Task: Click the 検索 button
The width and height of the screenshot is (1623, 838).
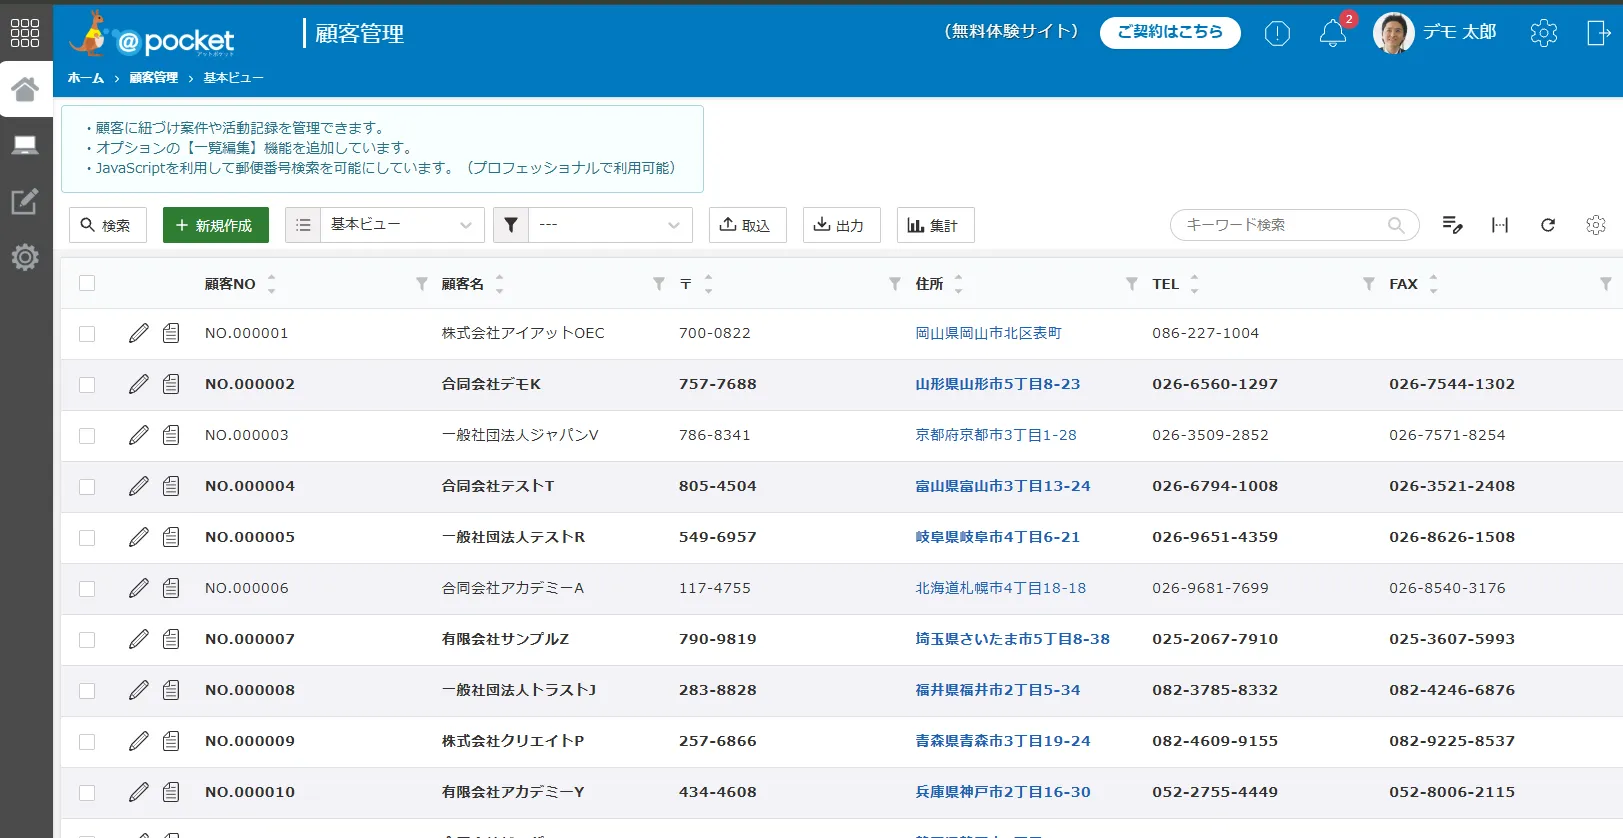Action: coord(108,225)
